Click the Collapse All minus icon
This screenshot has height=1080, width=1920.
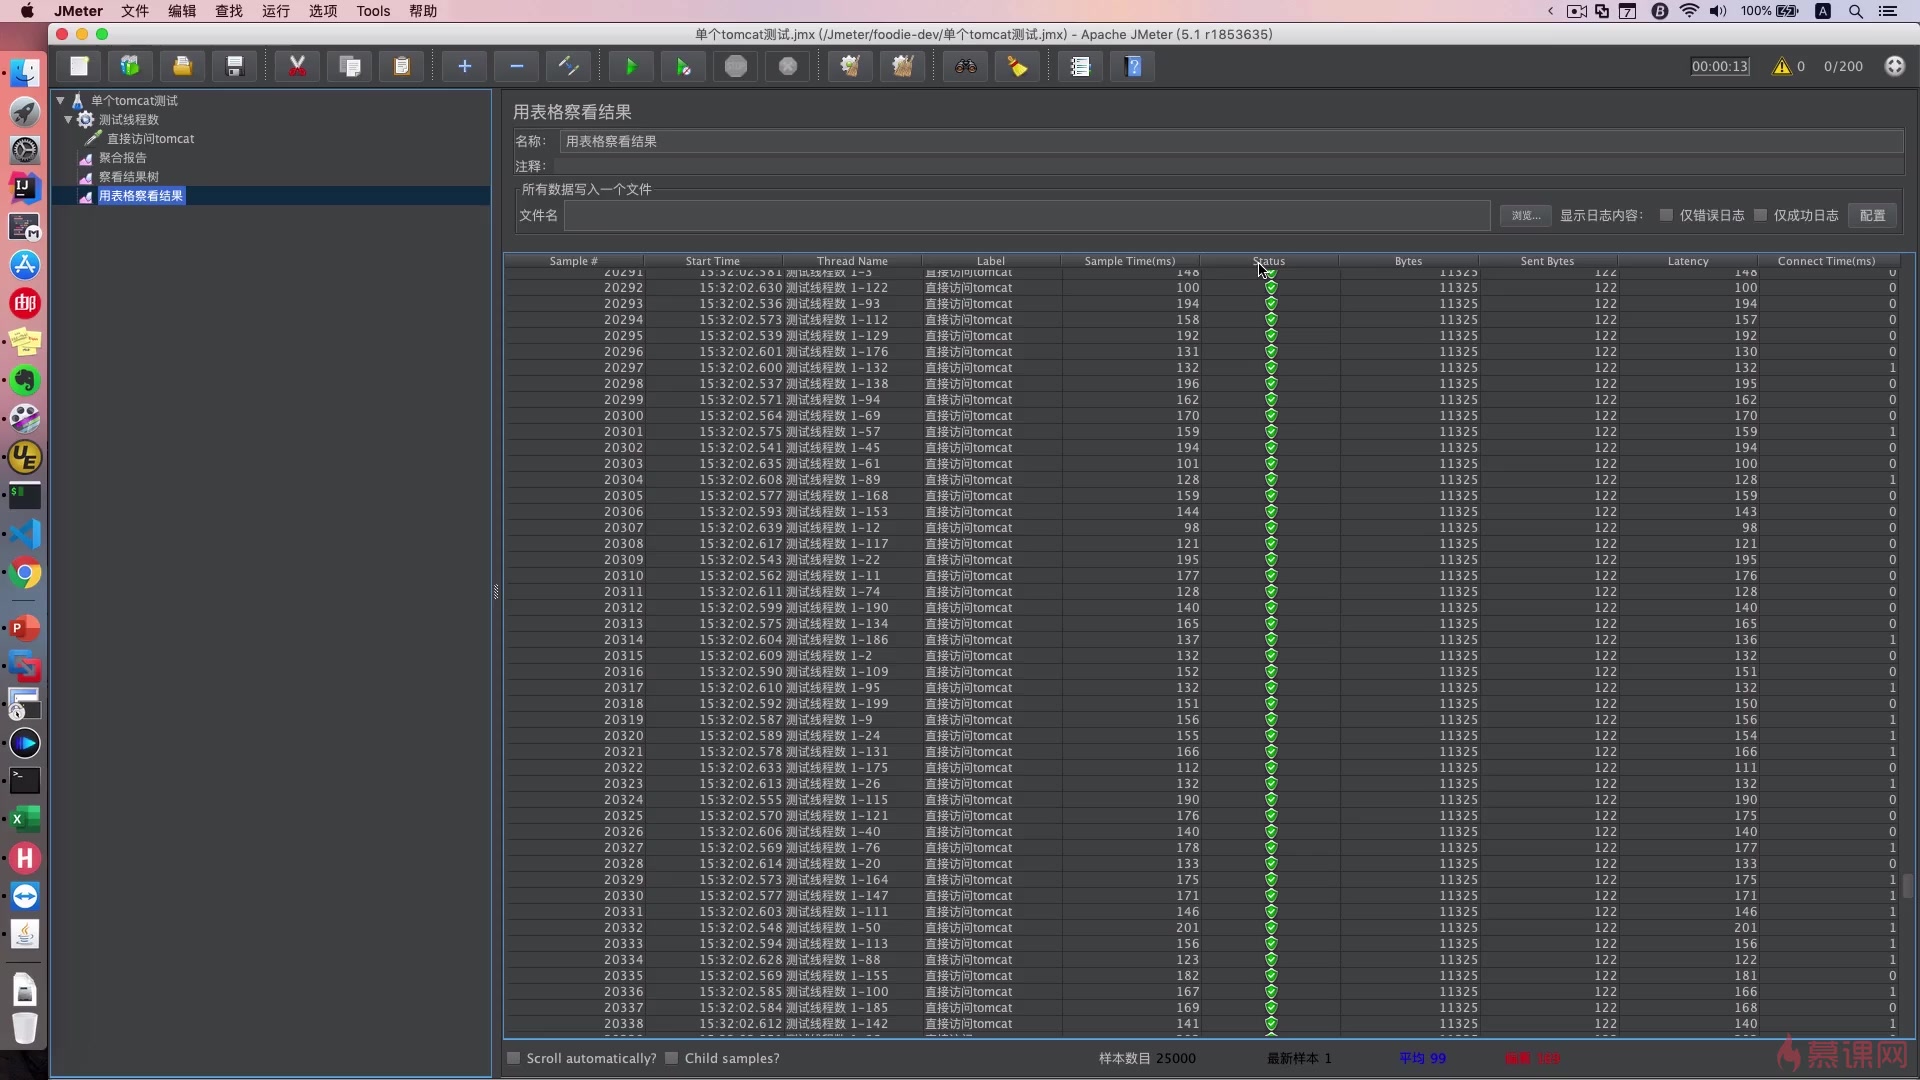[x=517, y=66]
